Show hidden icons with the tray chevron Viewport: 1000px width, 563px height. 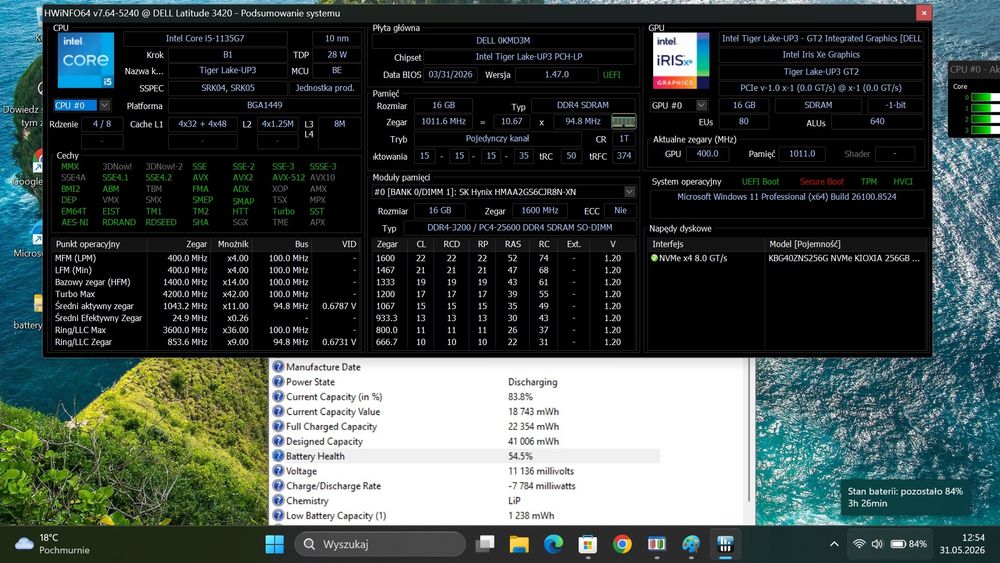coord(834,544)
